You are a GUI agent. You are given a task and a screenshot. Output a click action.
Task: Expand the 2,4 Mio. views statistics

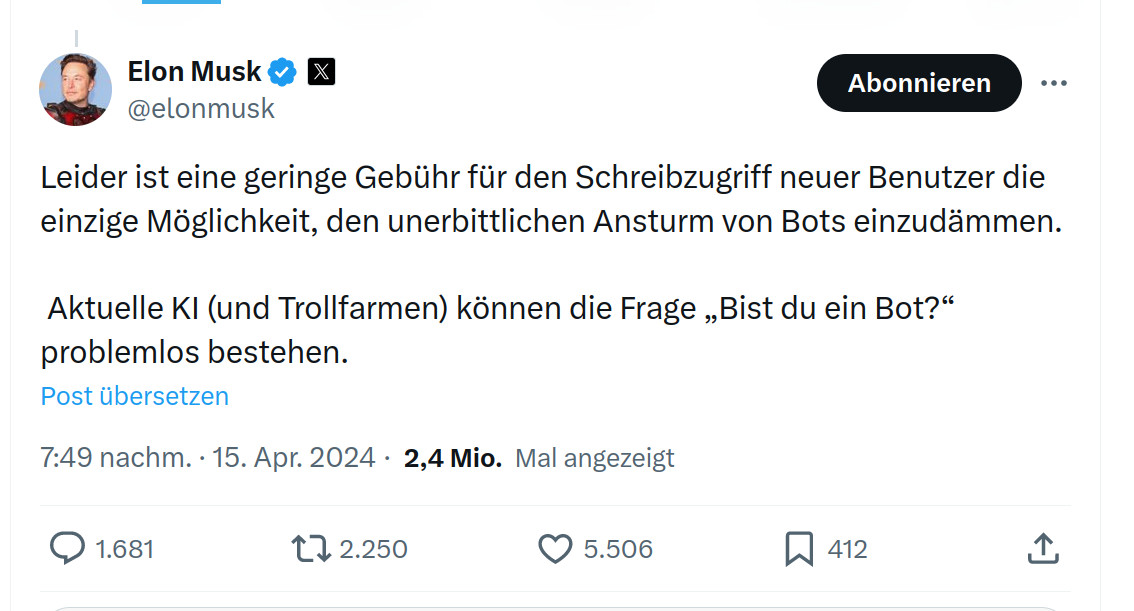(x=454, y=458)
